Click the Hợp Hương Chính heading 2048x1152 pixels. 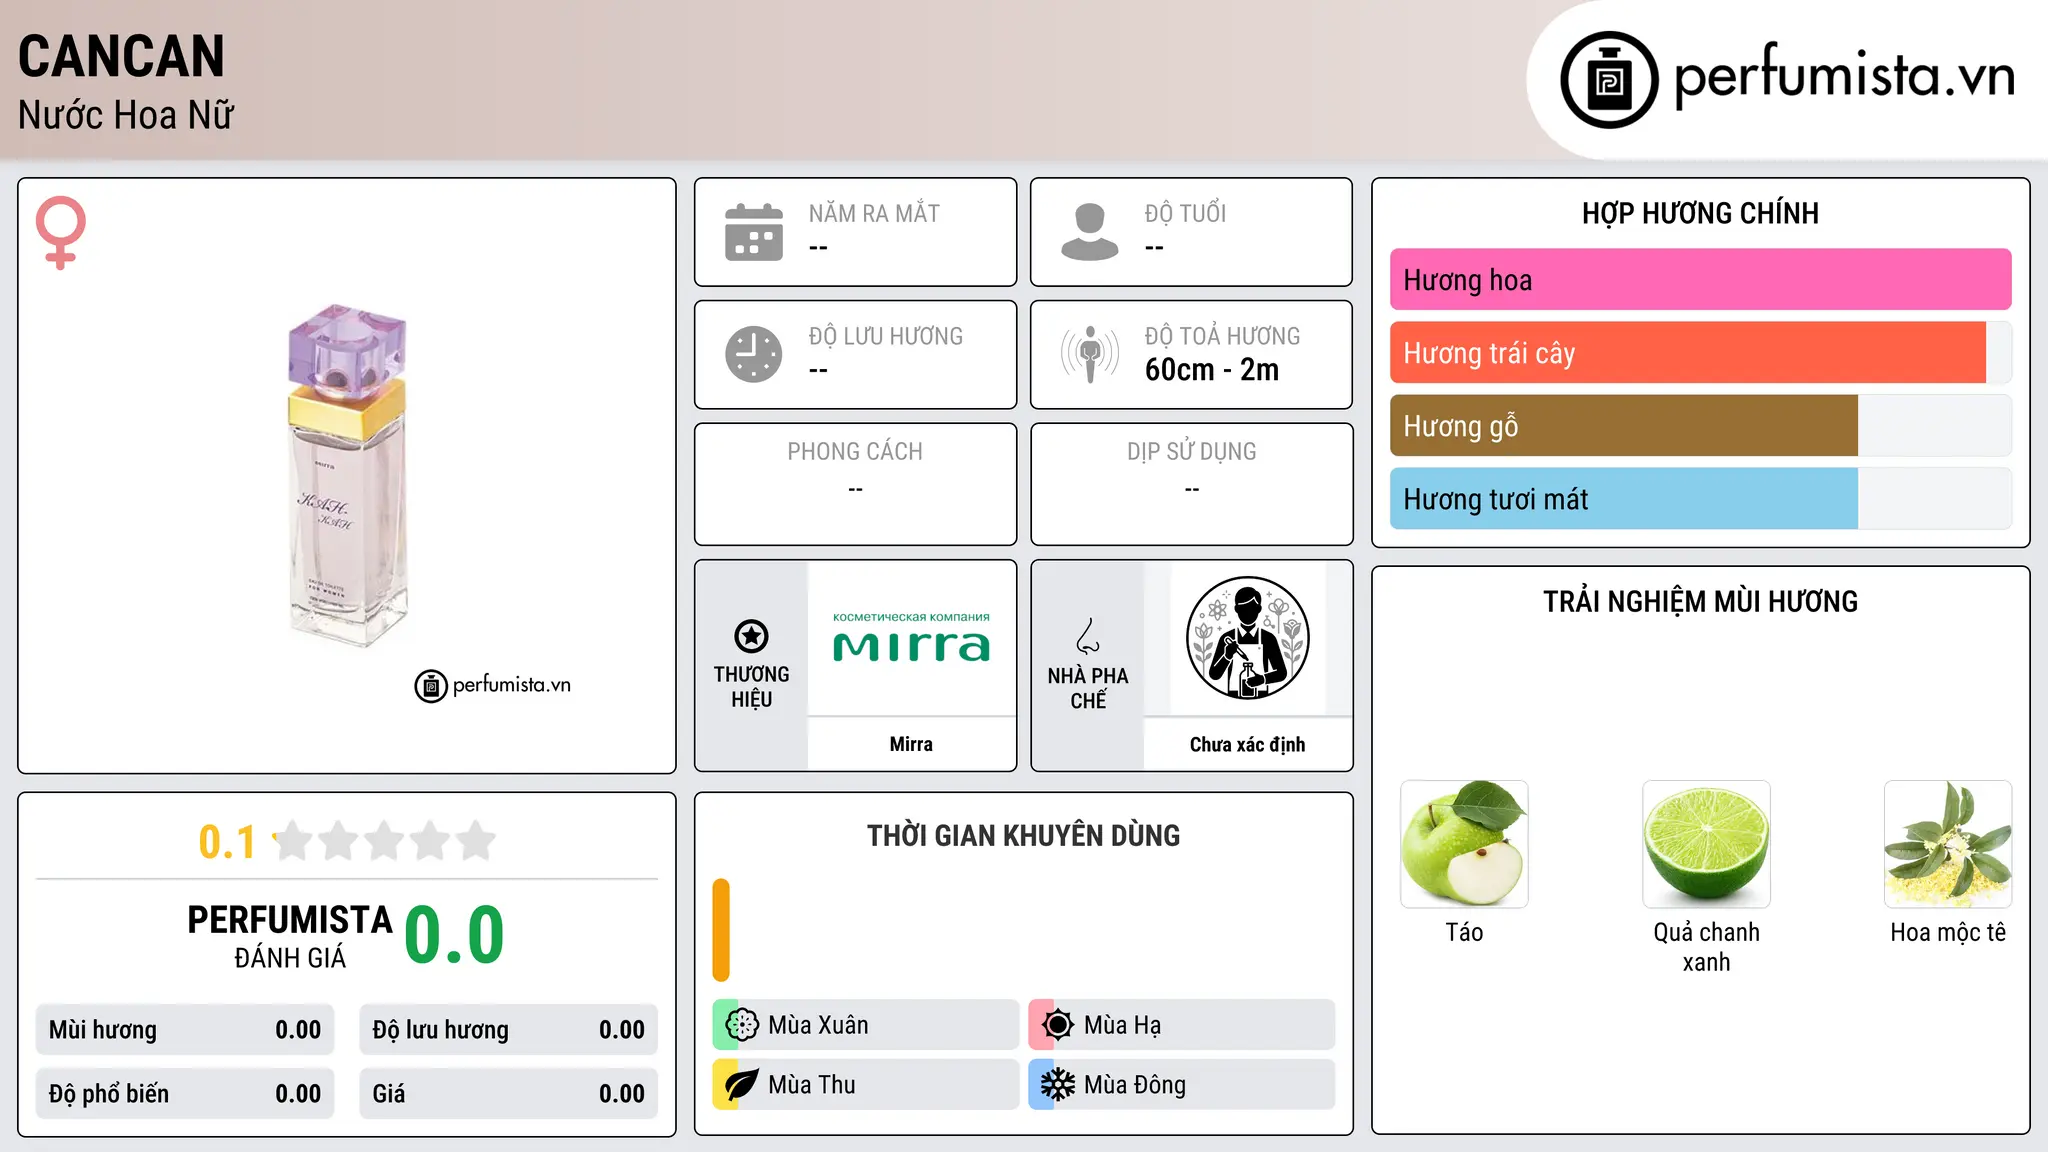[x=1700, y=213]
